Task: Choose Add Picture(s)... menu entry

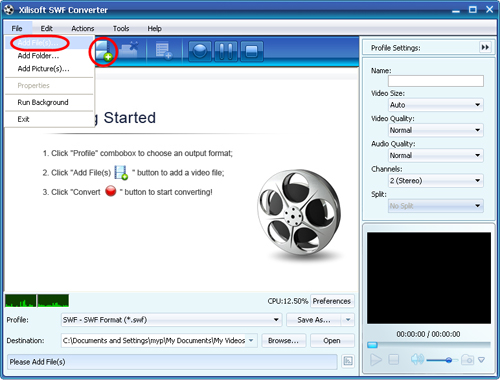Action: coord(49,69)
